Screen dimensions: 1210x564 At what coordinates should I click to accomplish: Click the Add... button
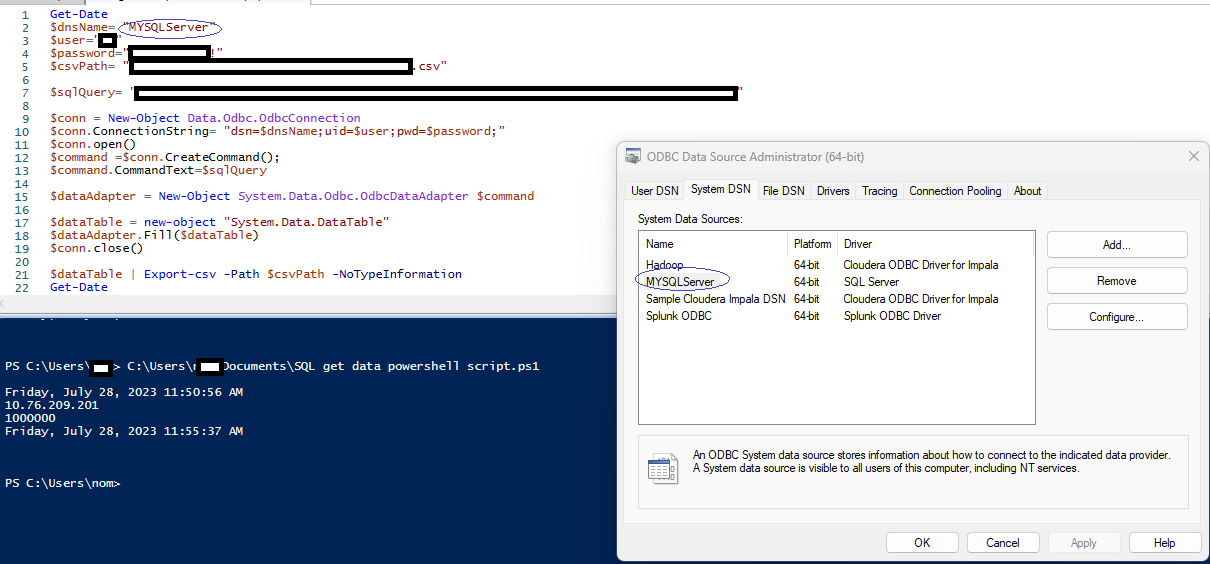click(1117, 245)
